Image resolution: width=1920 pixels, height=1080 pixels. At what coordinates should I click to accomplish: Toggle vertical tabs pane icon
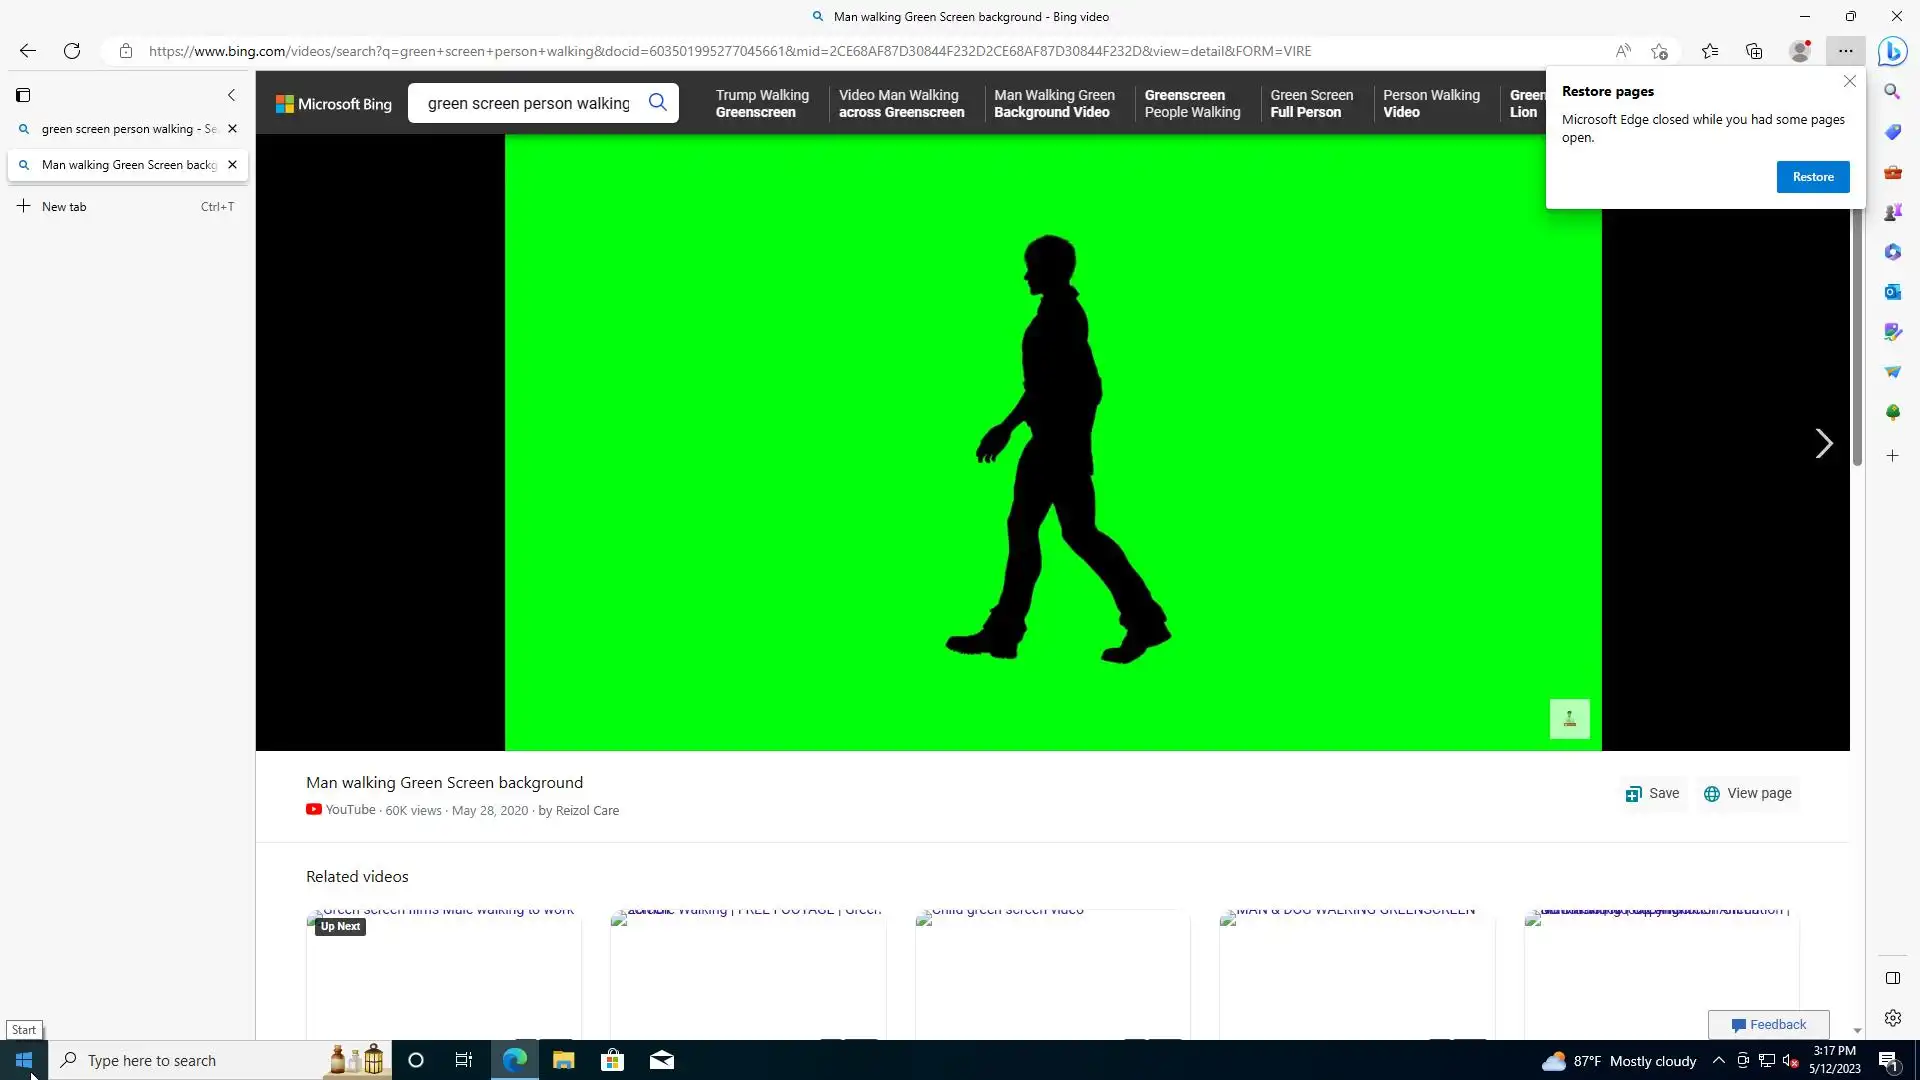pos(23,95)
